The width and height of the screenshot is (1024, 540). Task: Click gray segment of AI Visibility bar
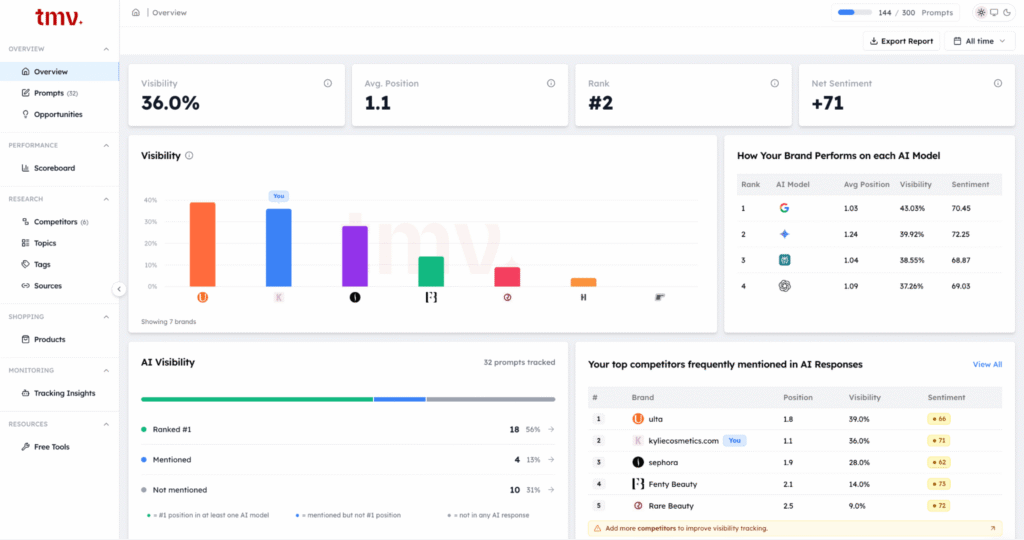pos(490,399)
